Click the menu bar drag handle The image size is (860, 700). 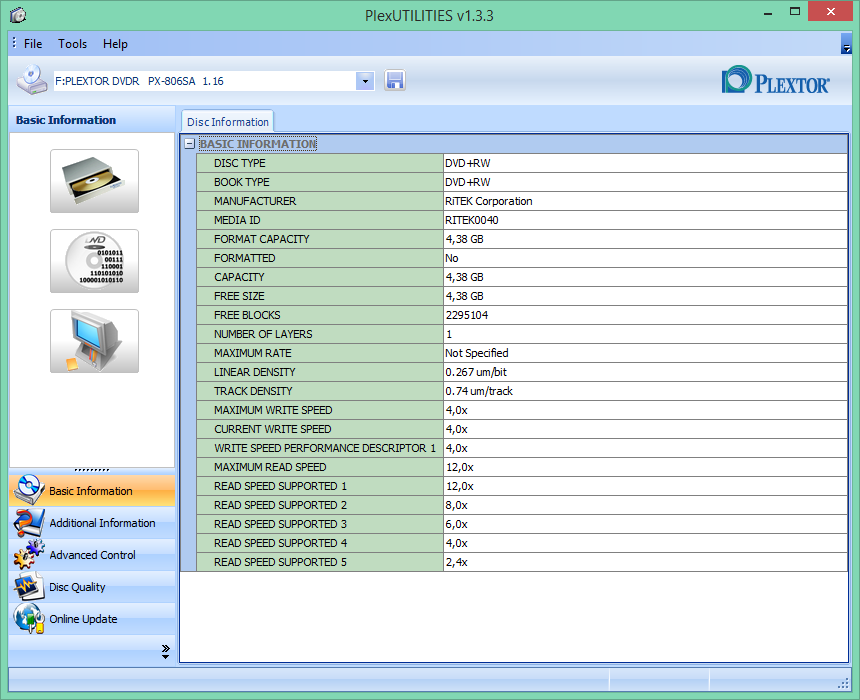pyautogui.click(x=14, y=43)
